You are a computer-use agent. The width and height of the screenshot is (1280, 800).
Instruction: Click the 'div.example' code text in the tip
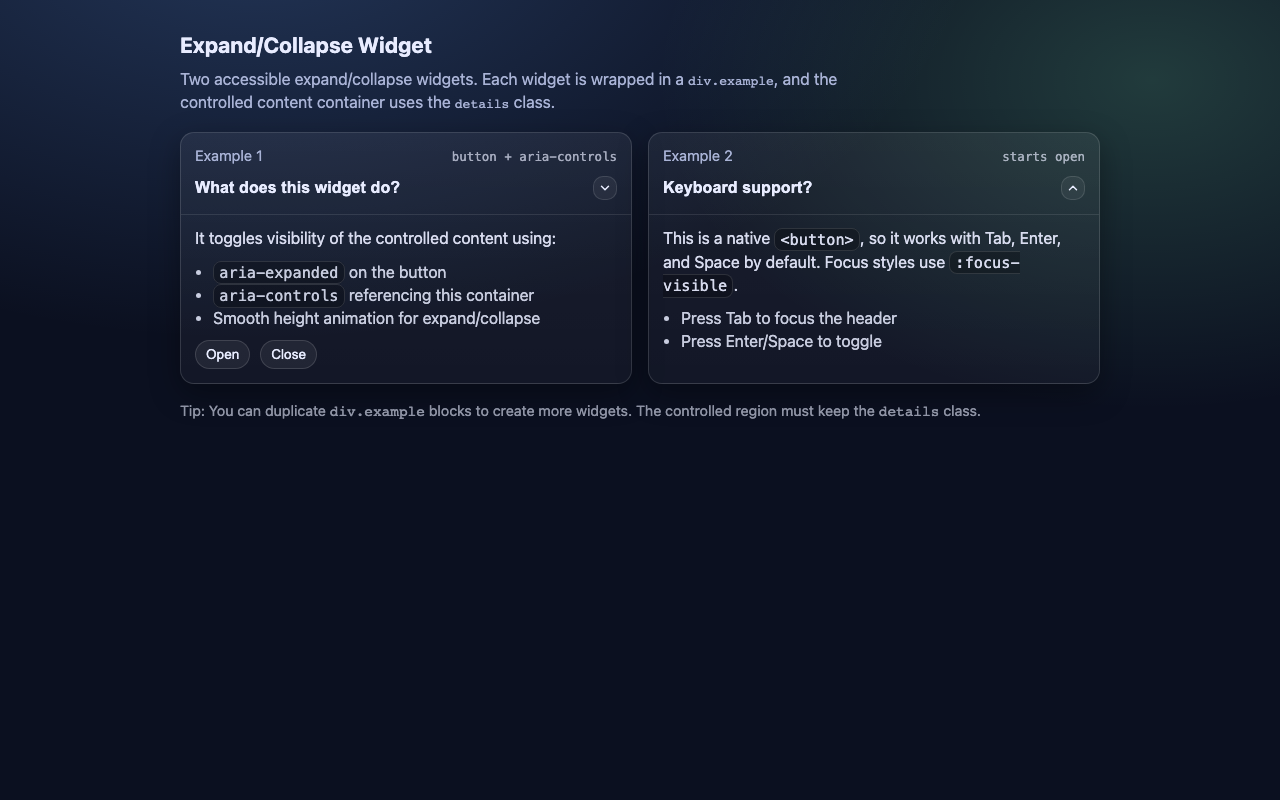(377, 411)
